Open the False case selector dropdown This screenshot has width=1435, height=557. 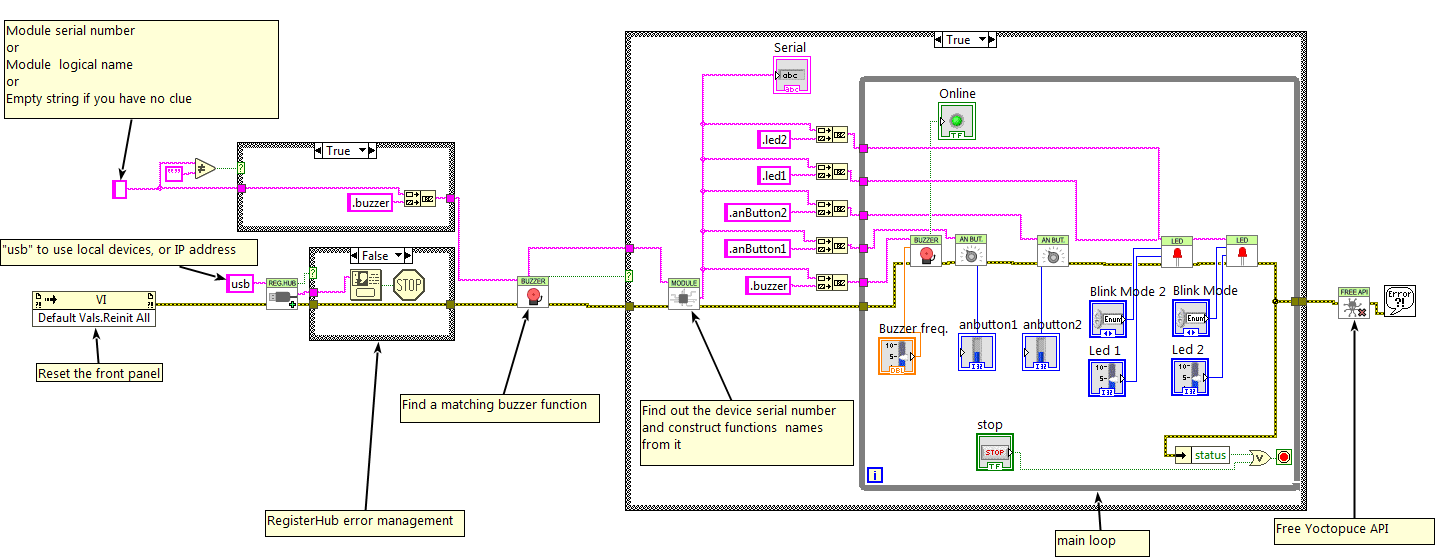375,256
